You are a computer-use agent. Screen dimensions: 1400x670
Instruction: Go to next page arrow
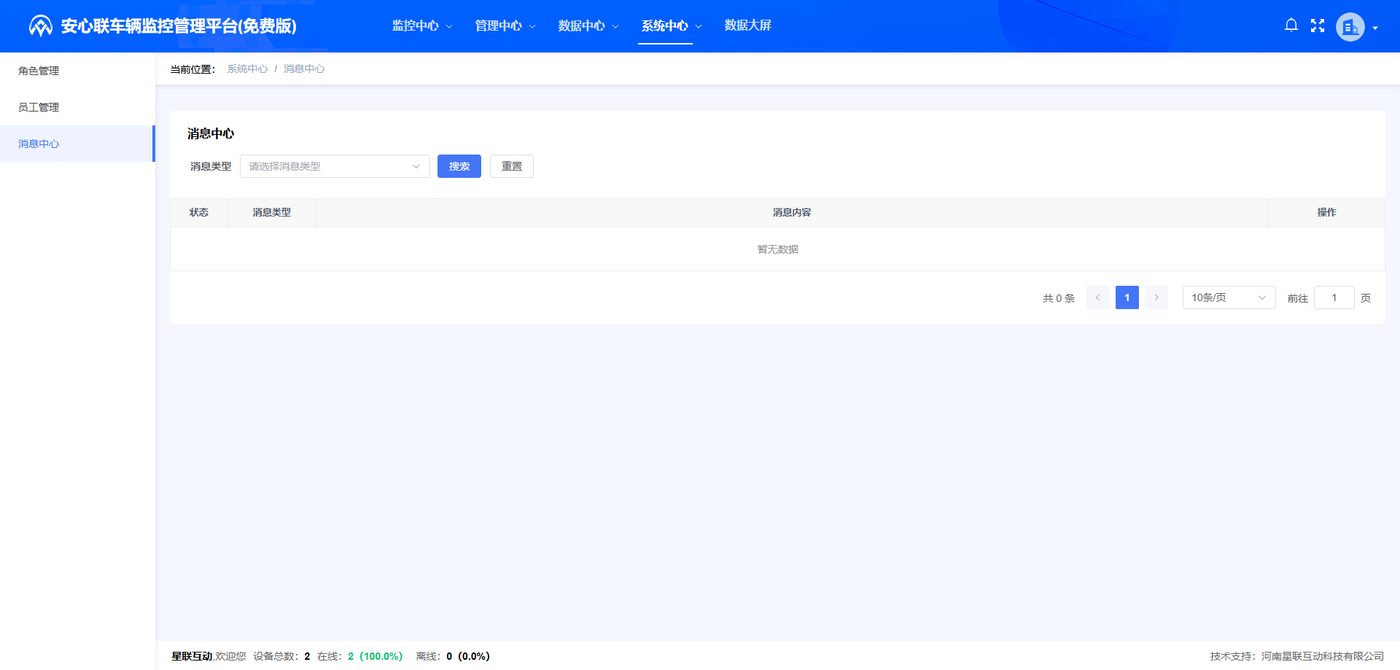point(1156,297)
